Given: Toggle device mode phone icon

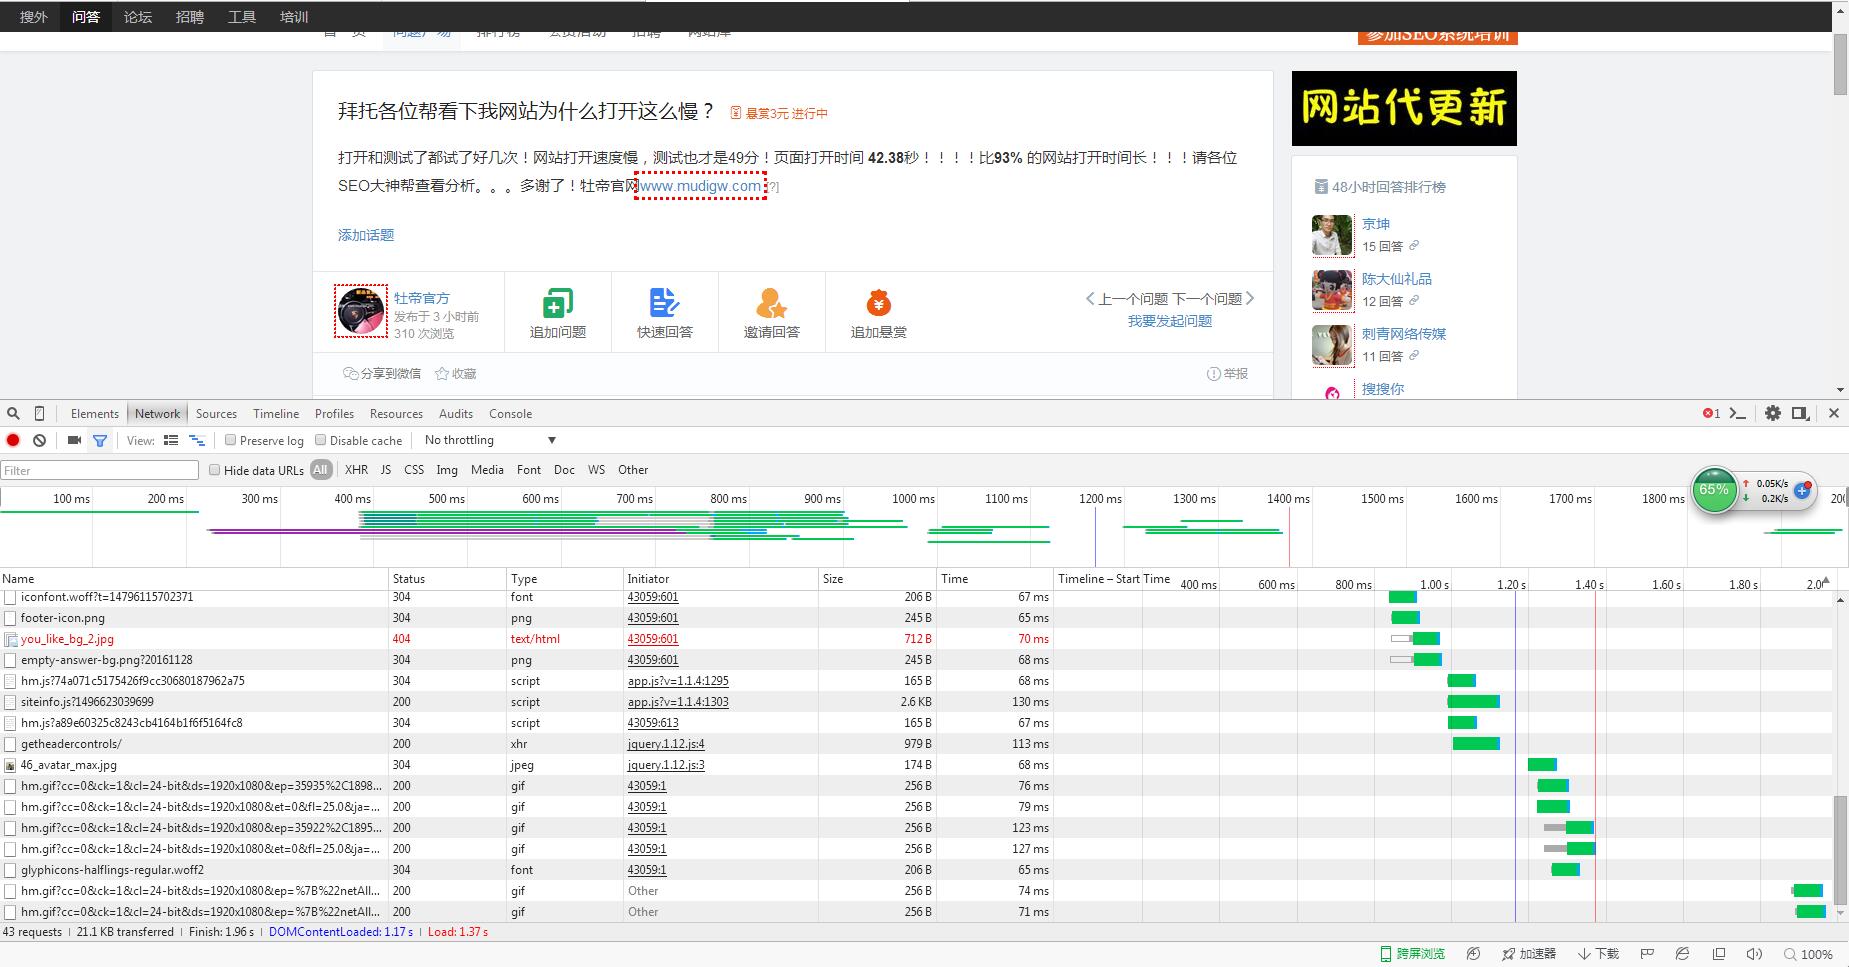Looking at the screenshot, I should (39, 413).
